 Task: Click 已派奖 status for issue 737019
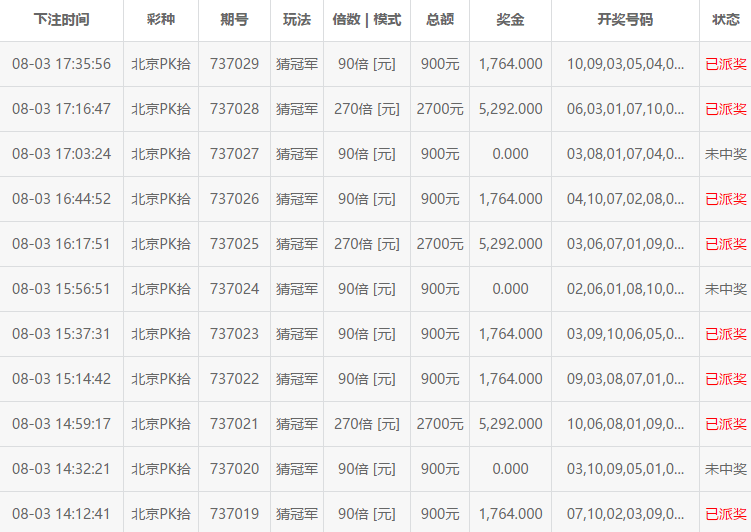pos(726,514)
